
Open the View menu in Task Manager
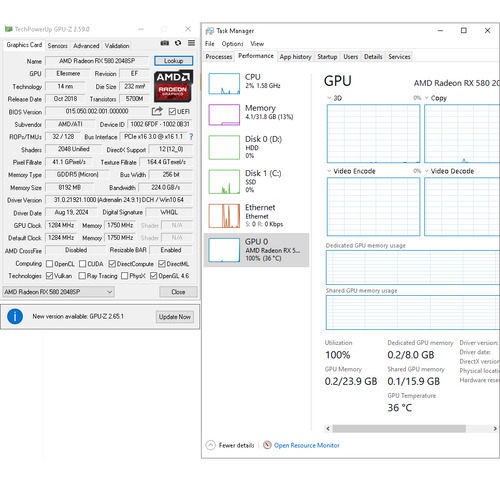257,44
